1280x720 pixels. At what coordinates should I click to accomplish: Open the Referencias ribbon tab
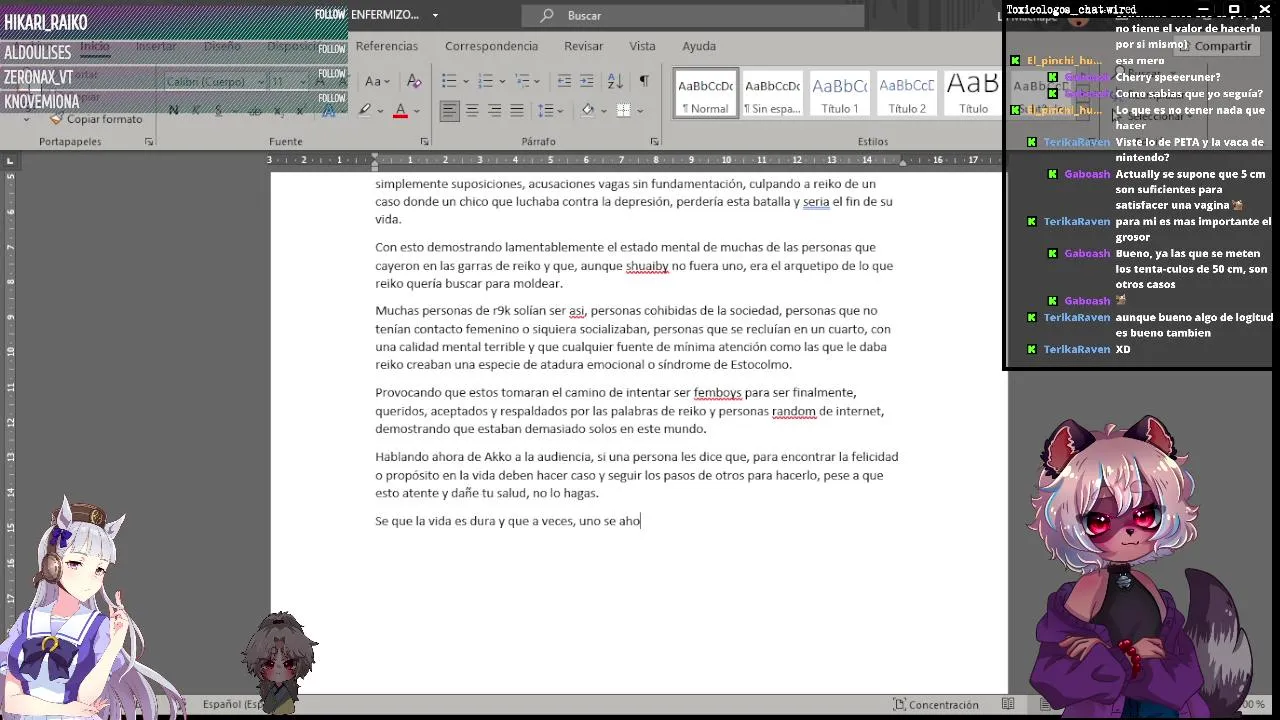(387, 46)
